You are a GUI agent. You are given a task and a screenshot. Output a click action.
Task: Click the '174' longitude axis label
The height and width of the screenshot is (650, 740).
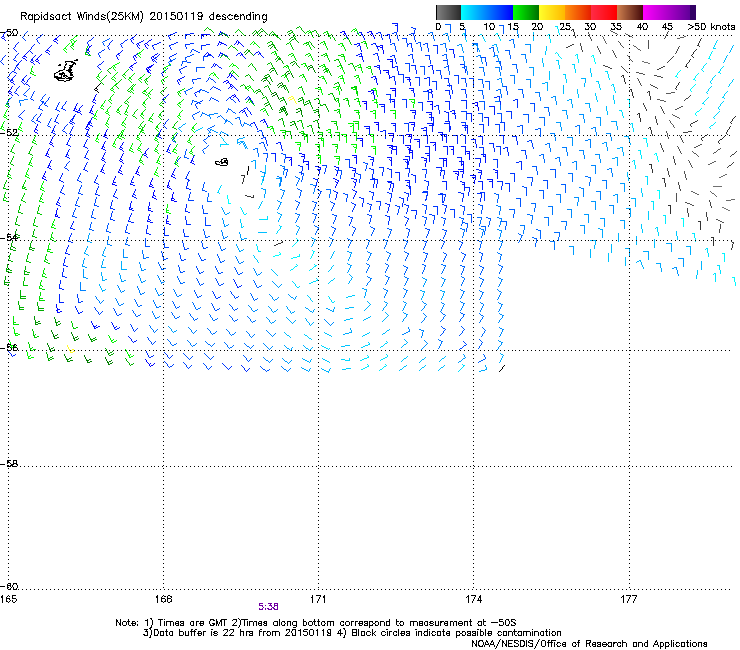point(473,599)
